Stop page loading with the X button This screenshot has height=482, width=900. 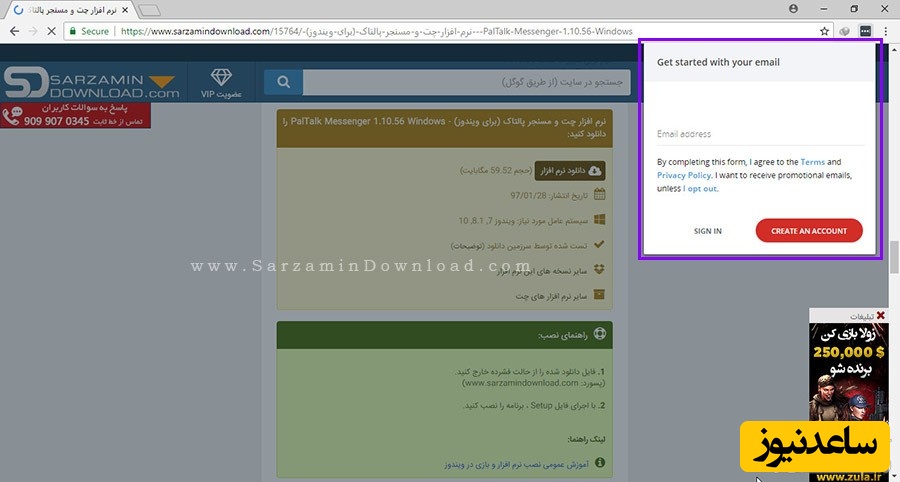coord(51,31)
